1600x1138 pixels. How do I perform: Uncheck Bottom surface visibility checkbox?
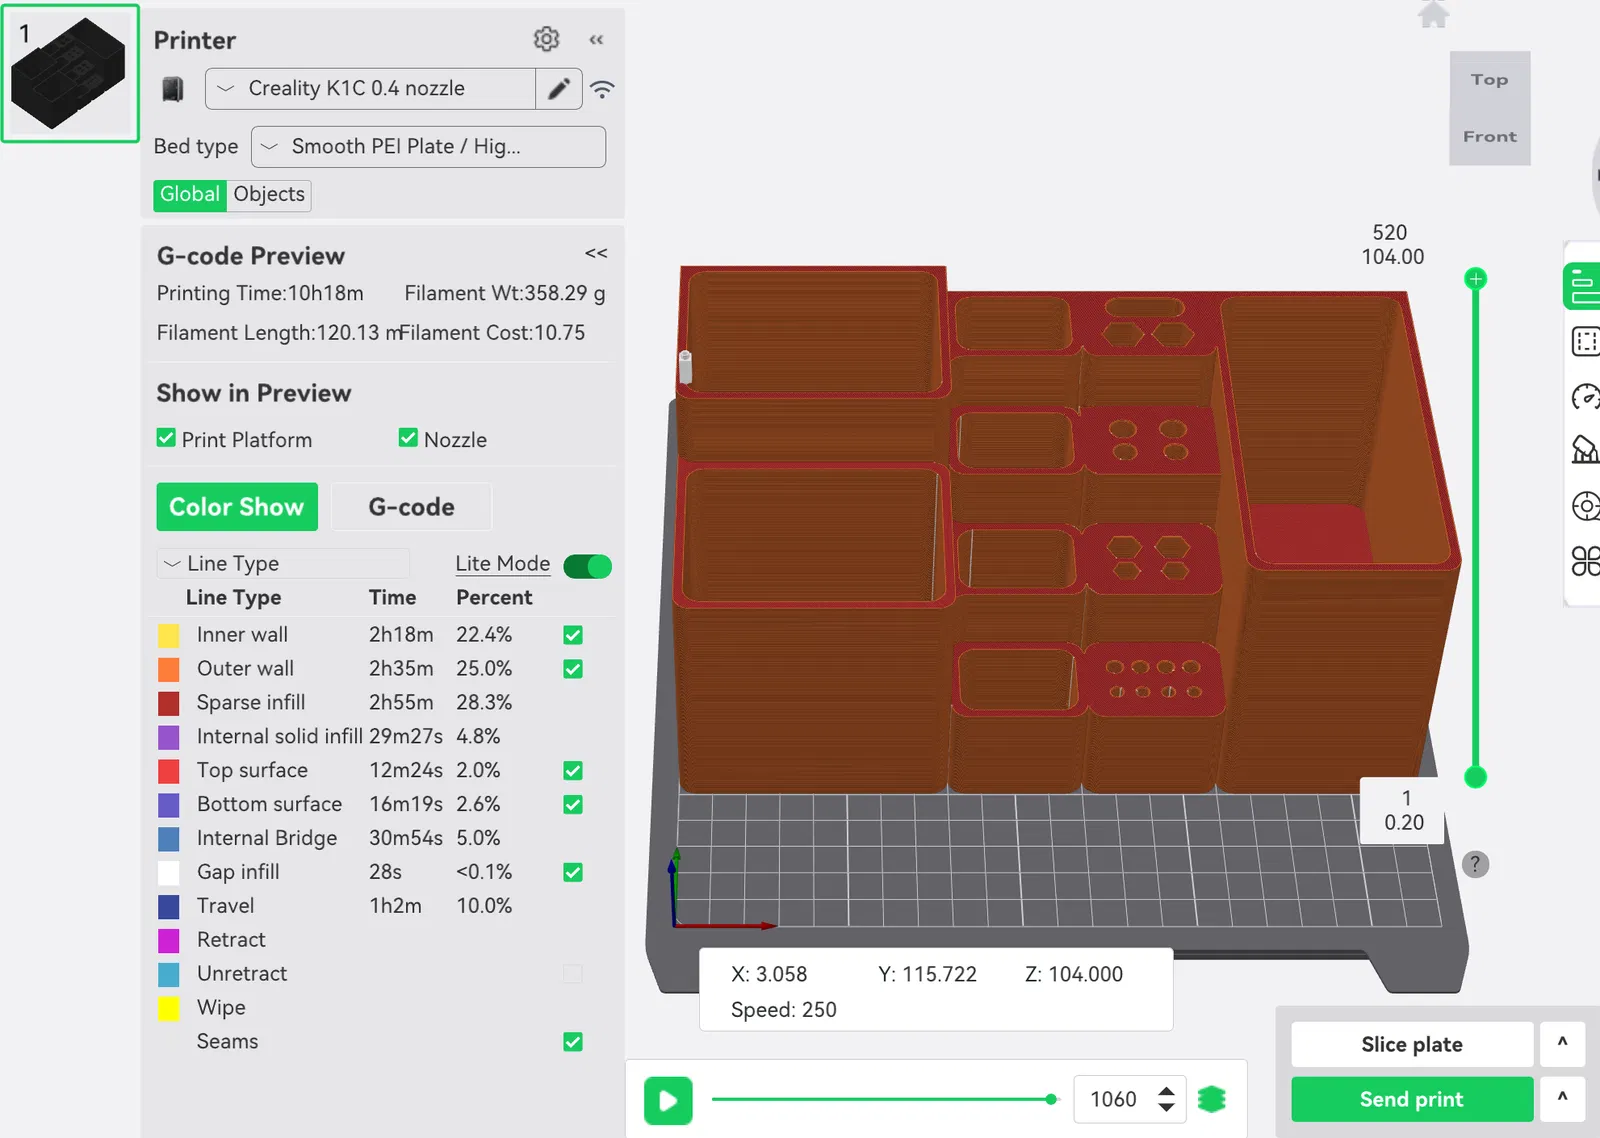click(573, 805)
